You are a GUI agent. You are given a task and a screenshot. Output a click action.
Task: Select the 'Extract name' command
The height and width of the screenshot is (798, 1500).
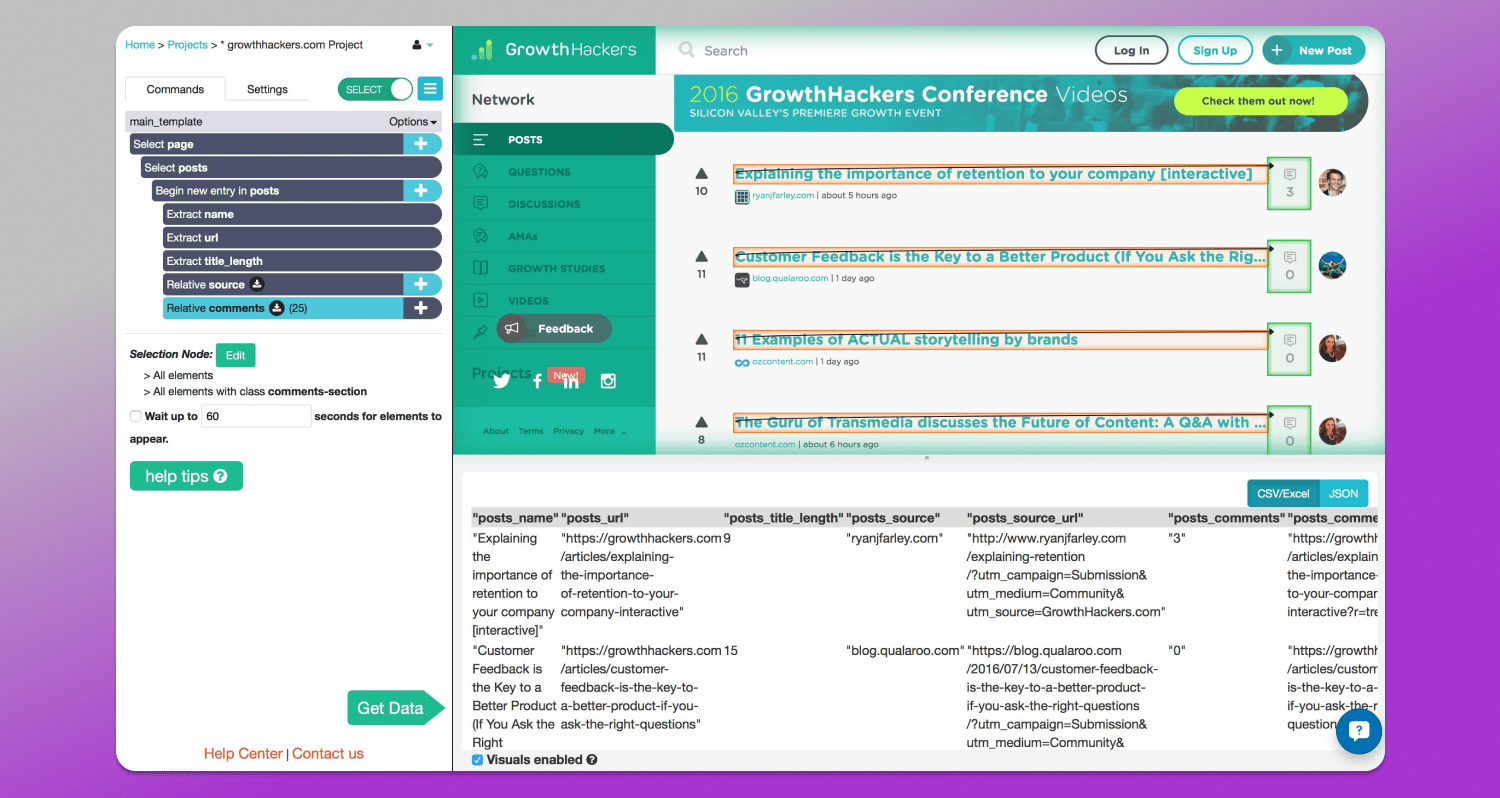(302, 214)
